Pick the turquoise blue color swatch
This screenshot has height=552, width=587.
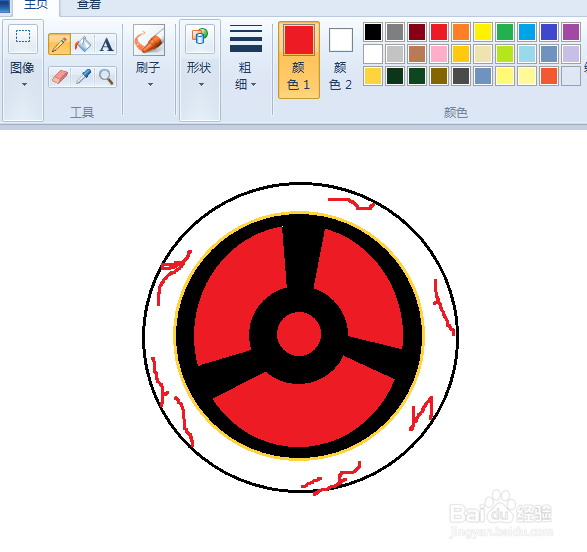point(527,32)
